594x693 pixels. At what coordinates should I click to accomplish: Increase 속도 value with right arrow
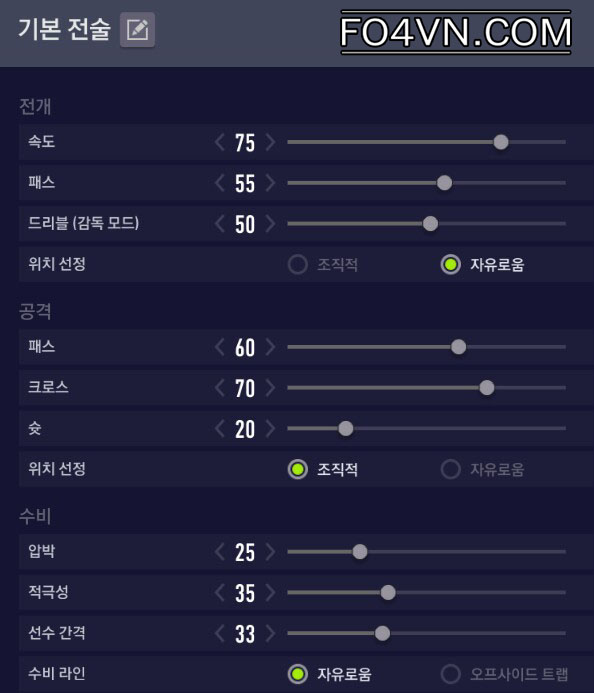(x=270, y=142)
